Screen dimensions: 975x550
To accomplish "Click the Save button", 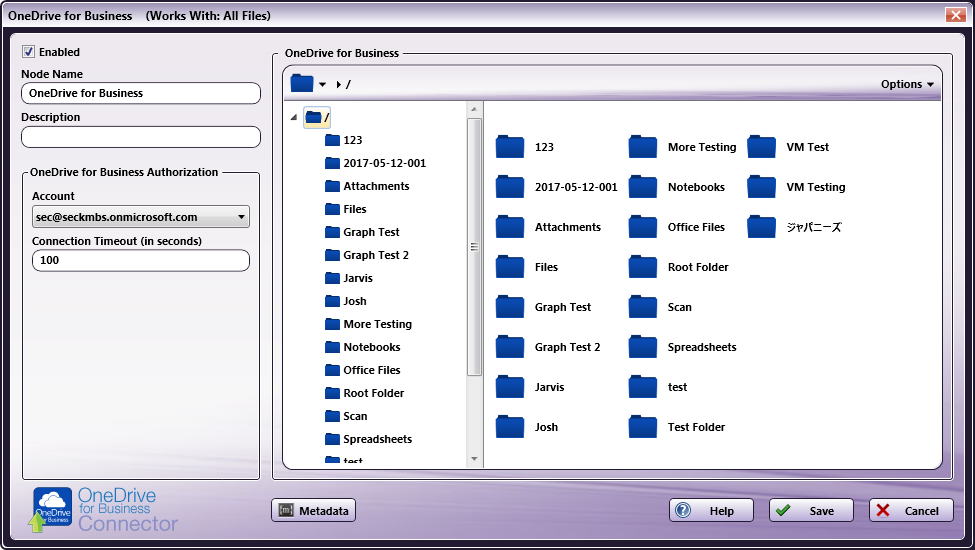I will point(811,510).
